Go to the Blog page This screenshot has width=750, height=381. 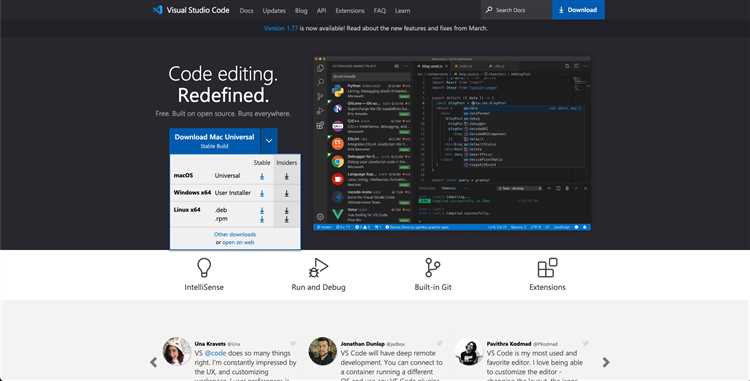coord(301,11)
